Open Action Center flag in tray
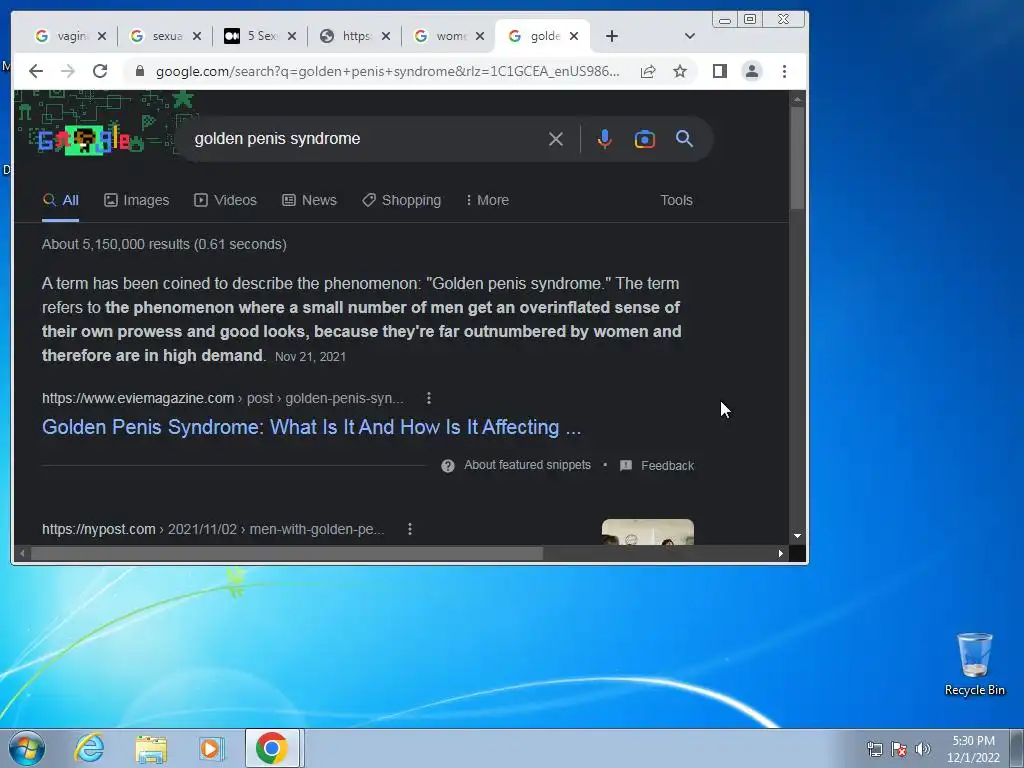This screenshot has width=1024, height=768. (899, 748)
